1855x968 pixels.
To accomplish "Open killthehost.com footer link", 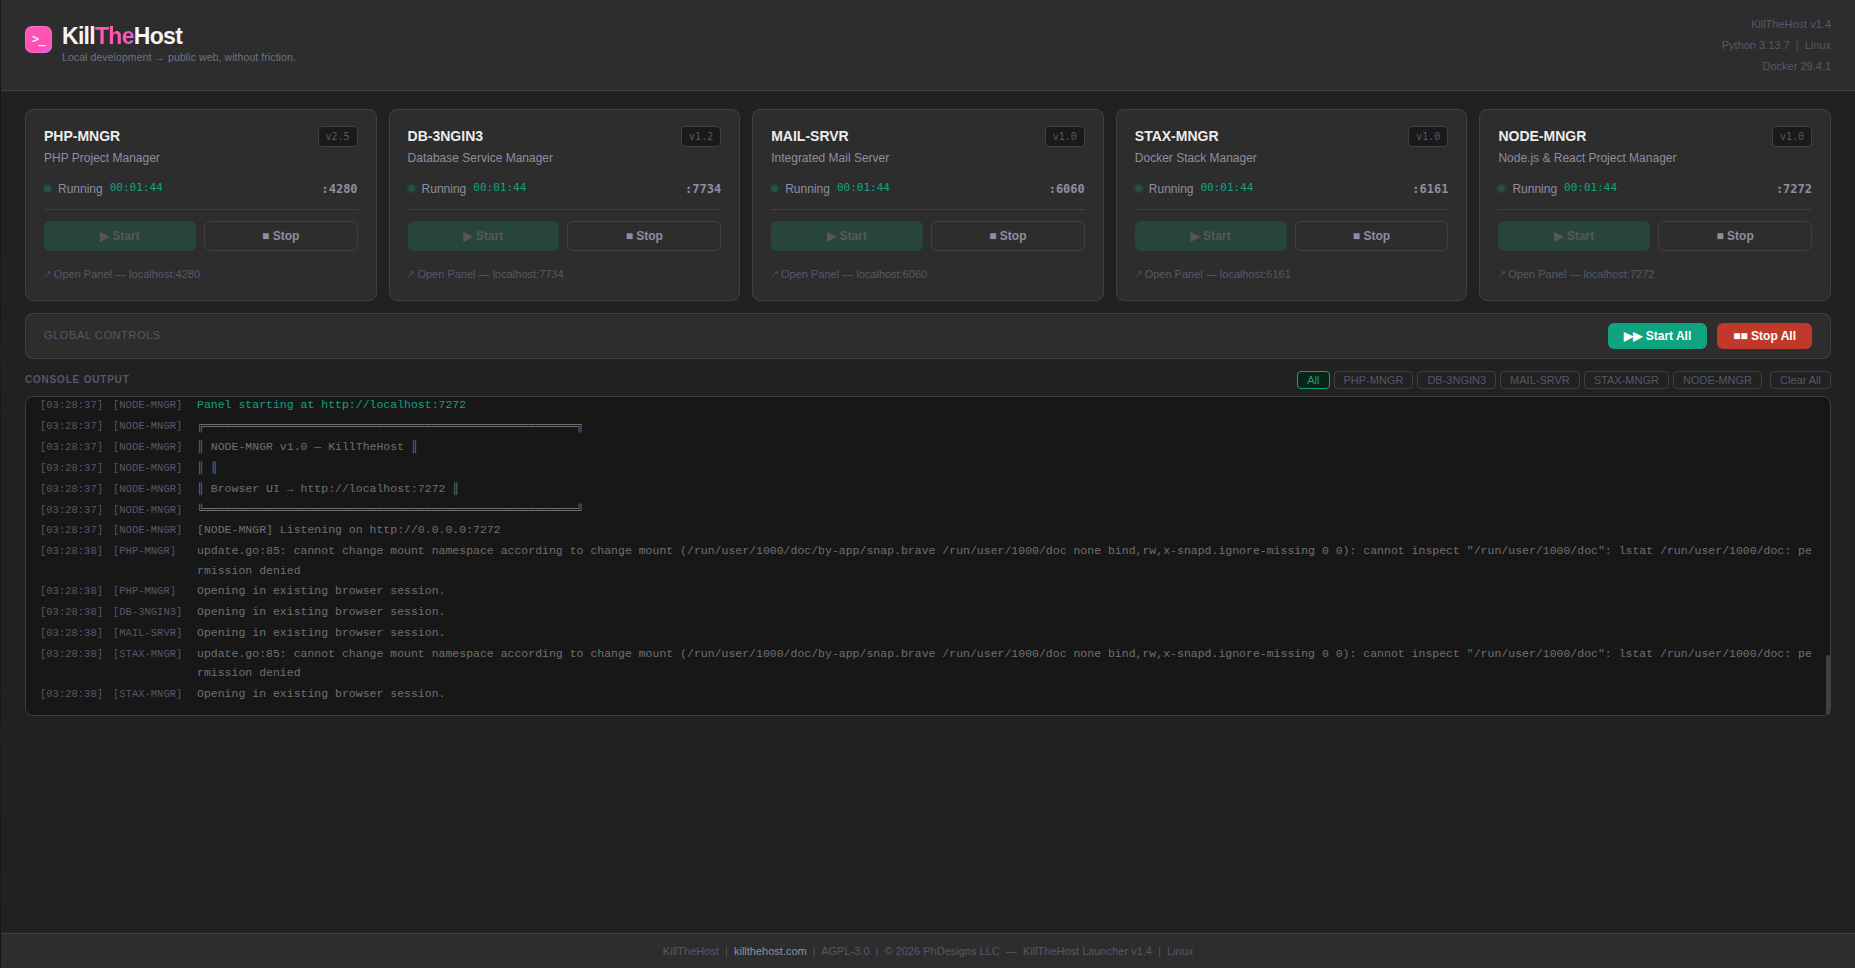I will pyautogui.click(x=770, y=951).
